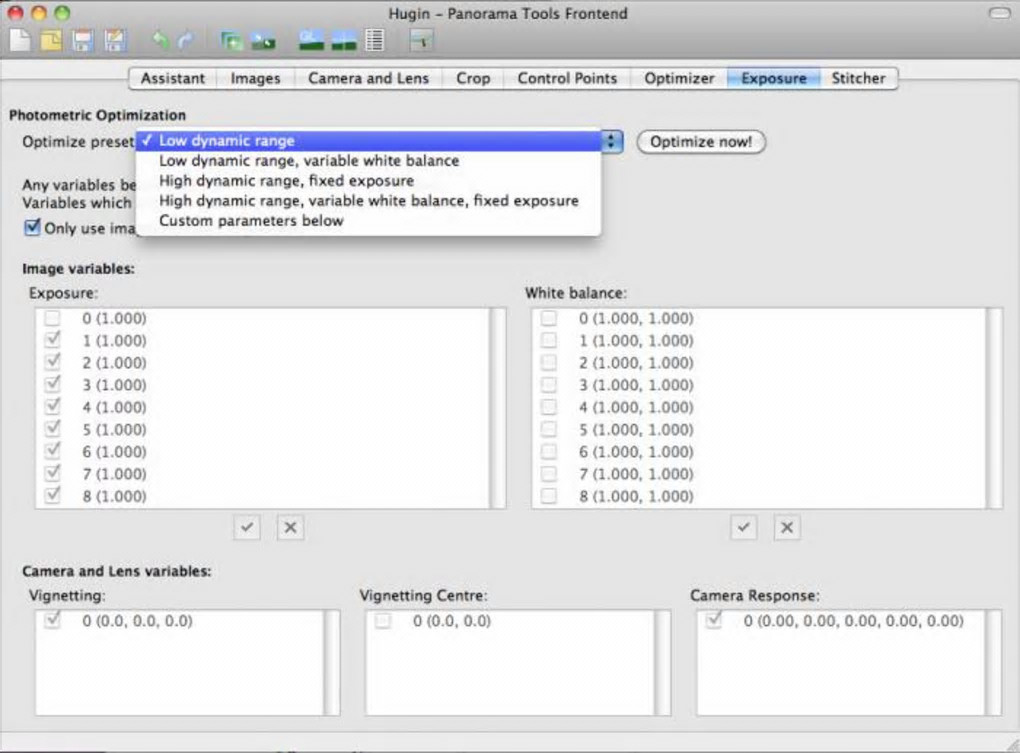
Task: Click the Save project floppy icon
Action: tap(83, 41)
